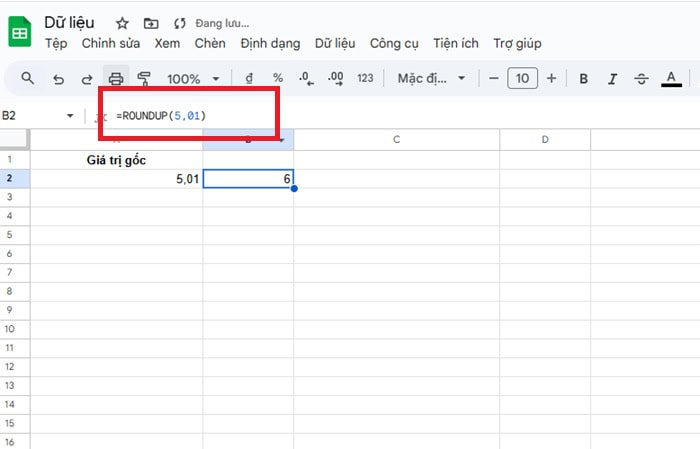Open the Chỉnh sửa menu

click(x=111, y=44)
